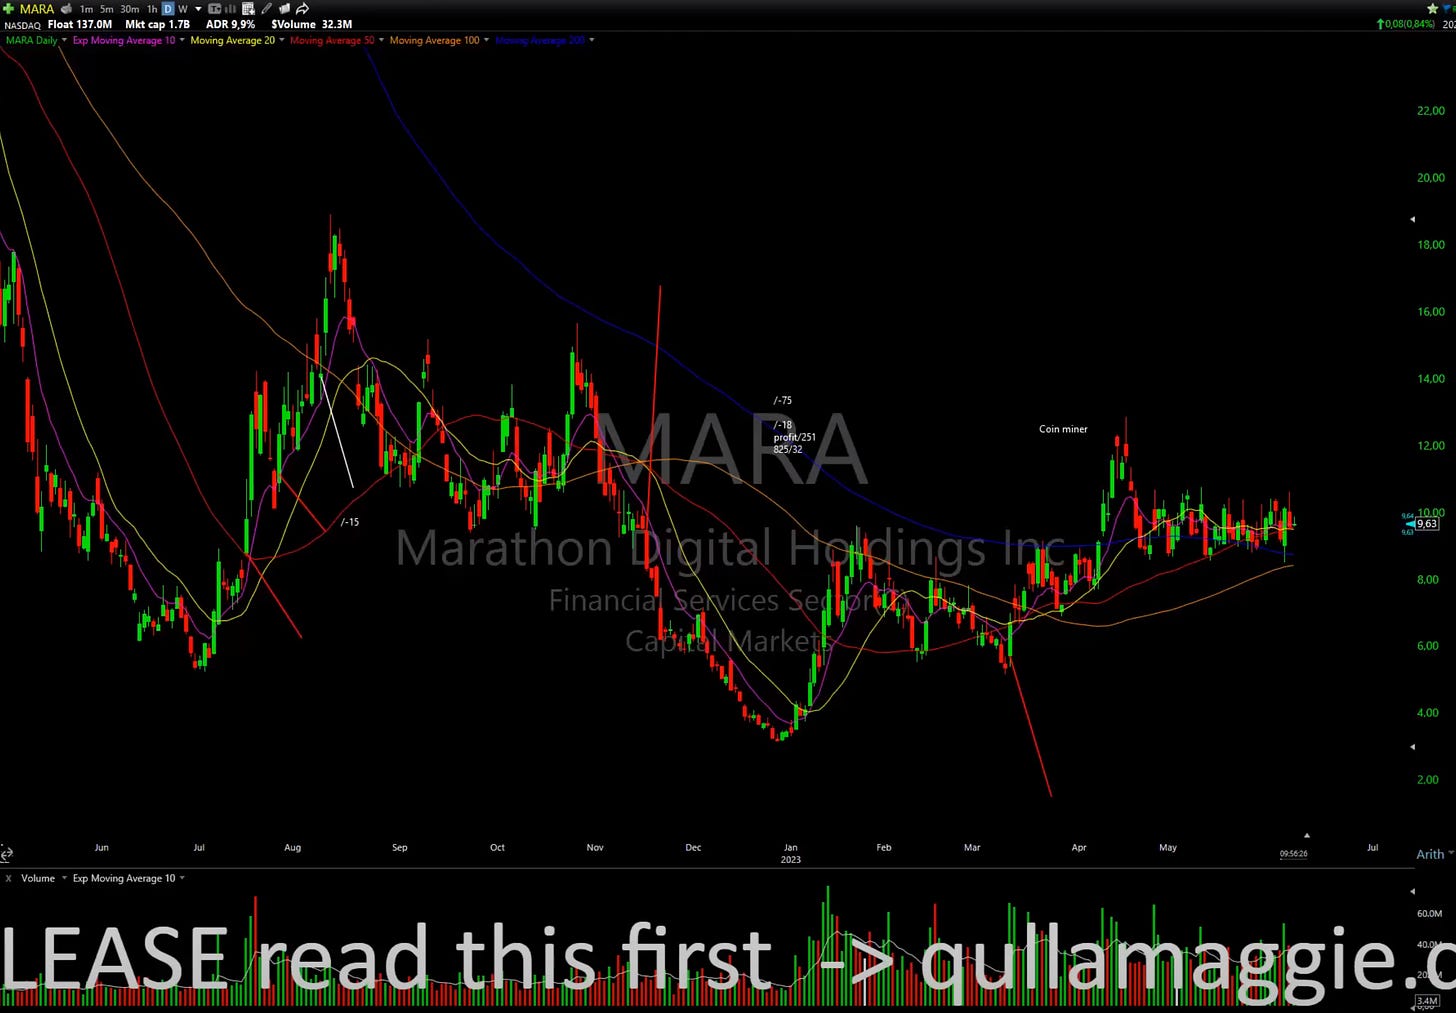Switch to the 1h timeframe
The height and width of the screenshot is (1013, 1456).
coord(152,9)
